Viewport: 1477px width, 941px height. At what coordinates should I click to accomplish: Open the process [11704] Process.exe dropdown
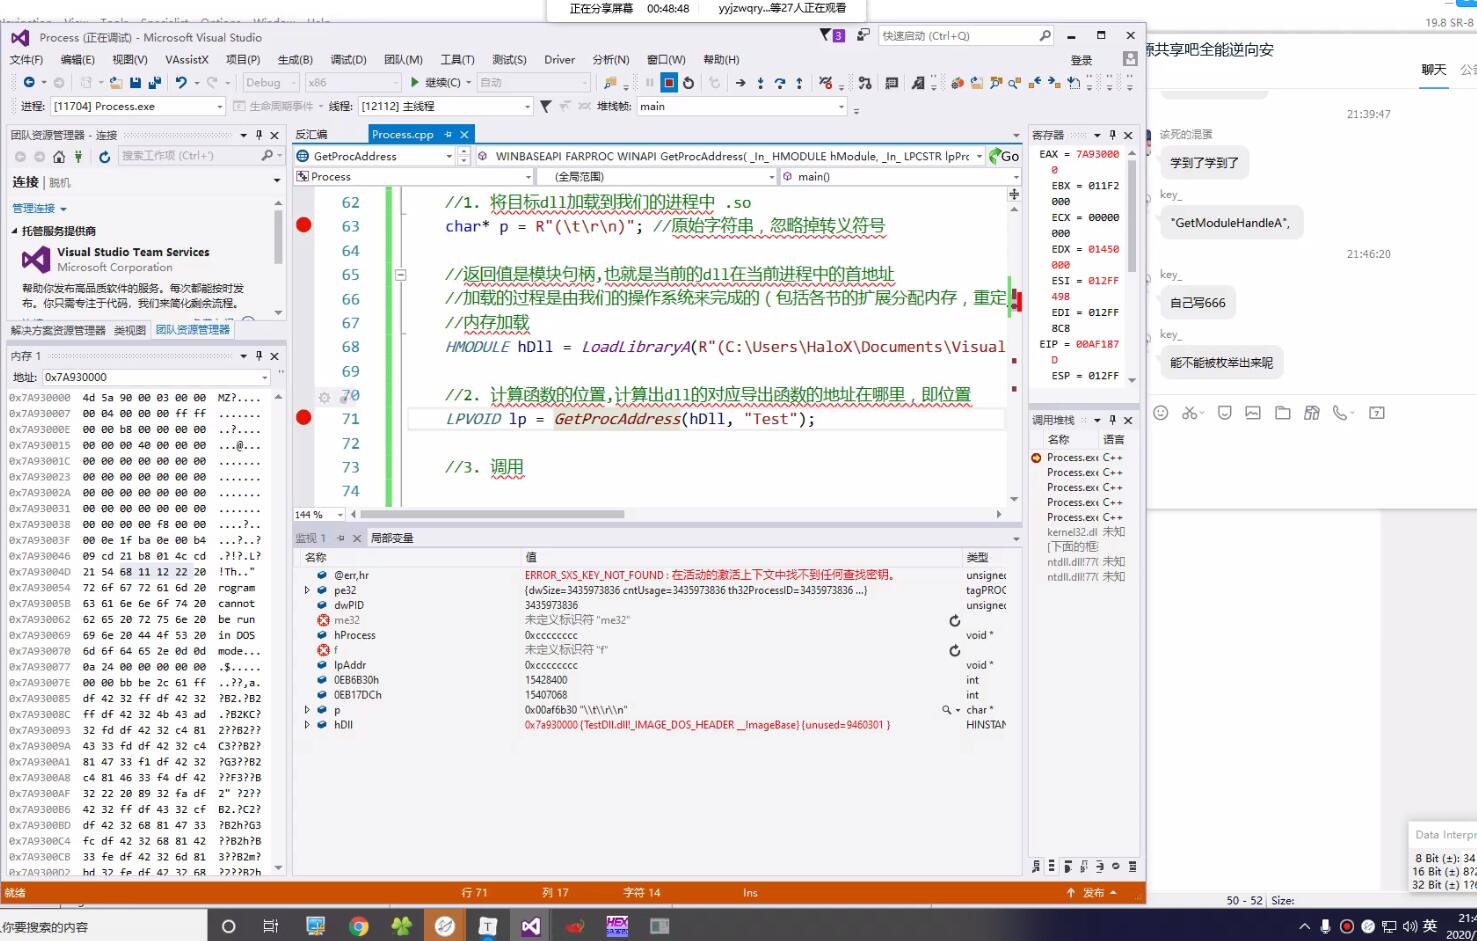[x=137, y=106]
